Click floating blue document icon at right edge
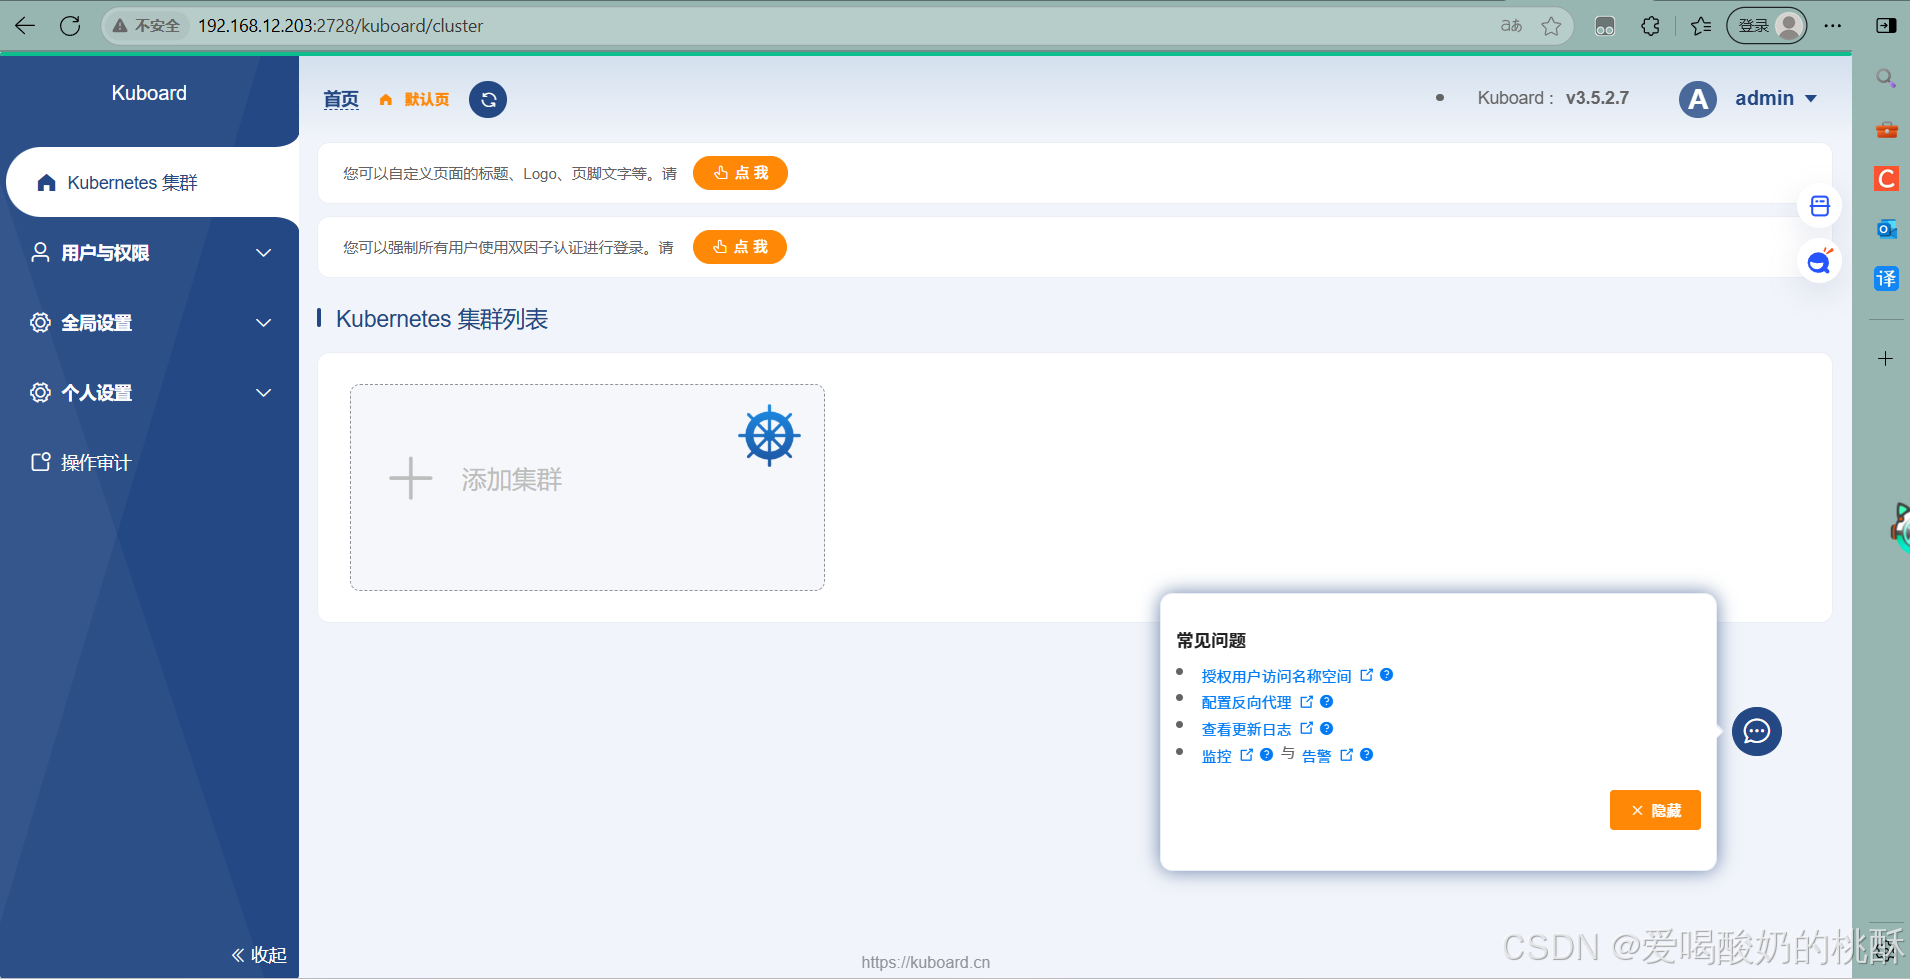 [1819, 206]
